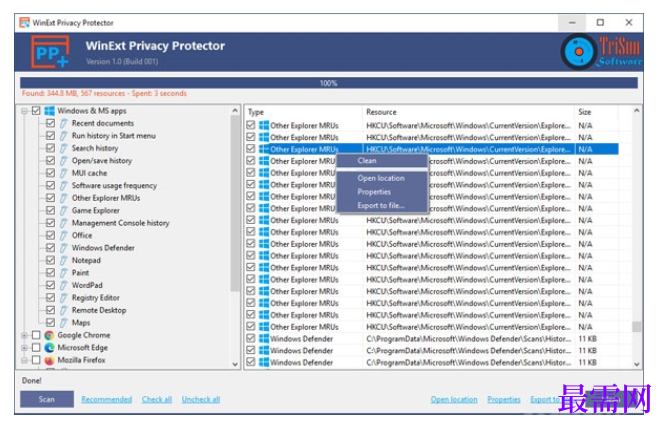Open the TriSun Software logo
670x430 pixels.
coord(602,52)
